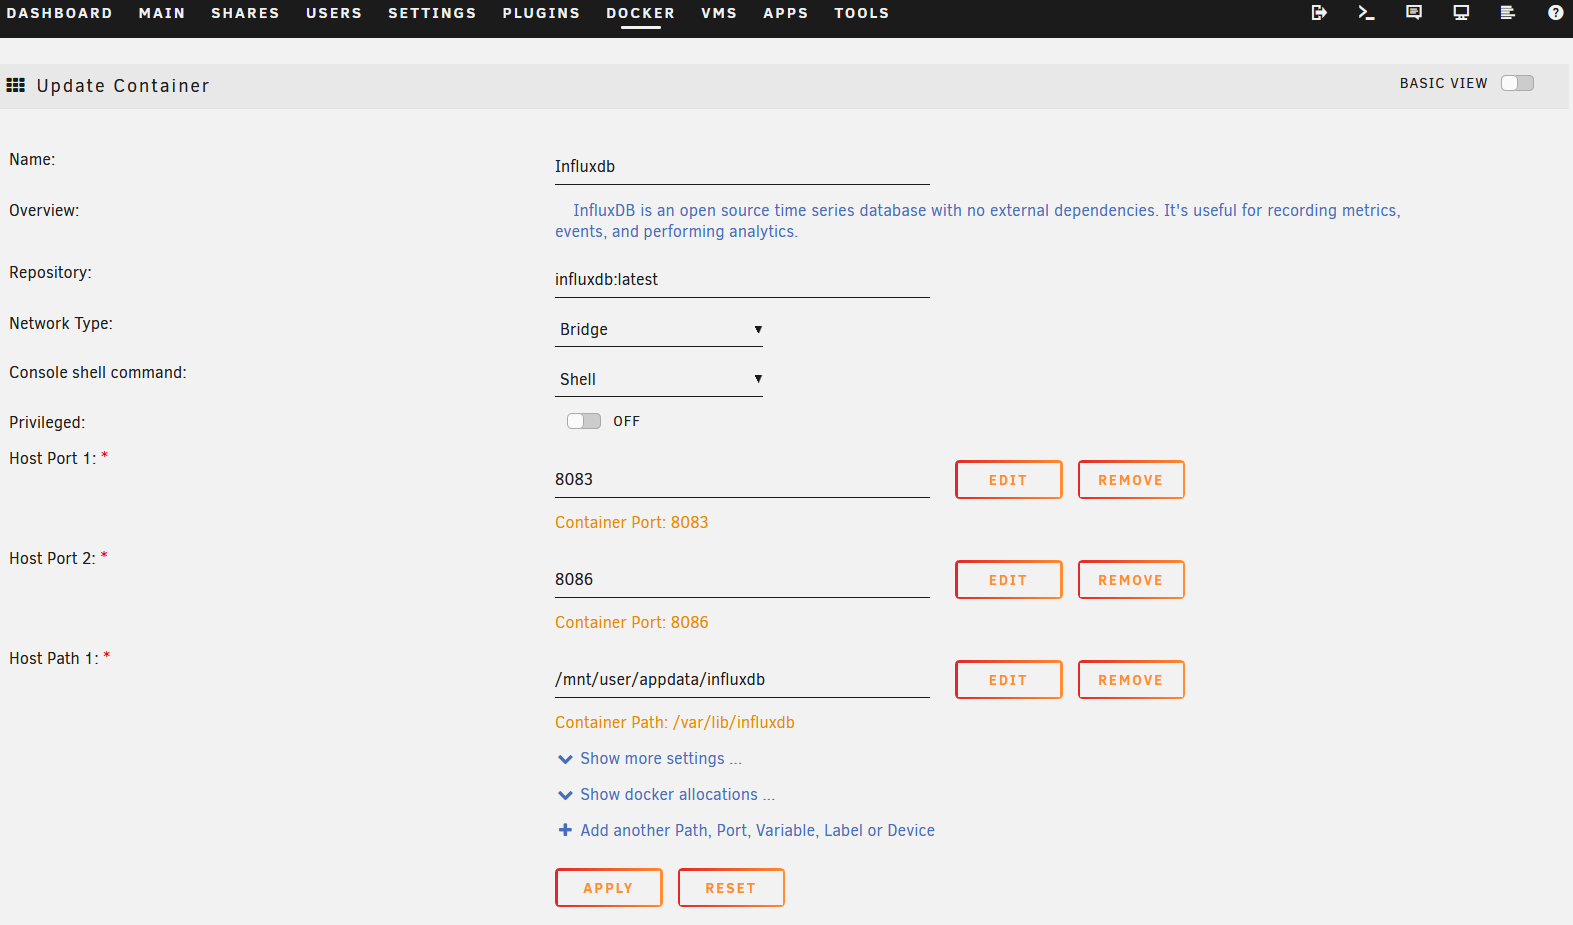The image size is (1573, 925).
Task: Open the Network Type Bridge dropdown
Action: coord(659,329)
